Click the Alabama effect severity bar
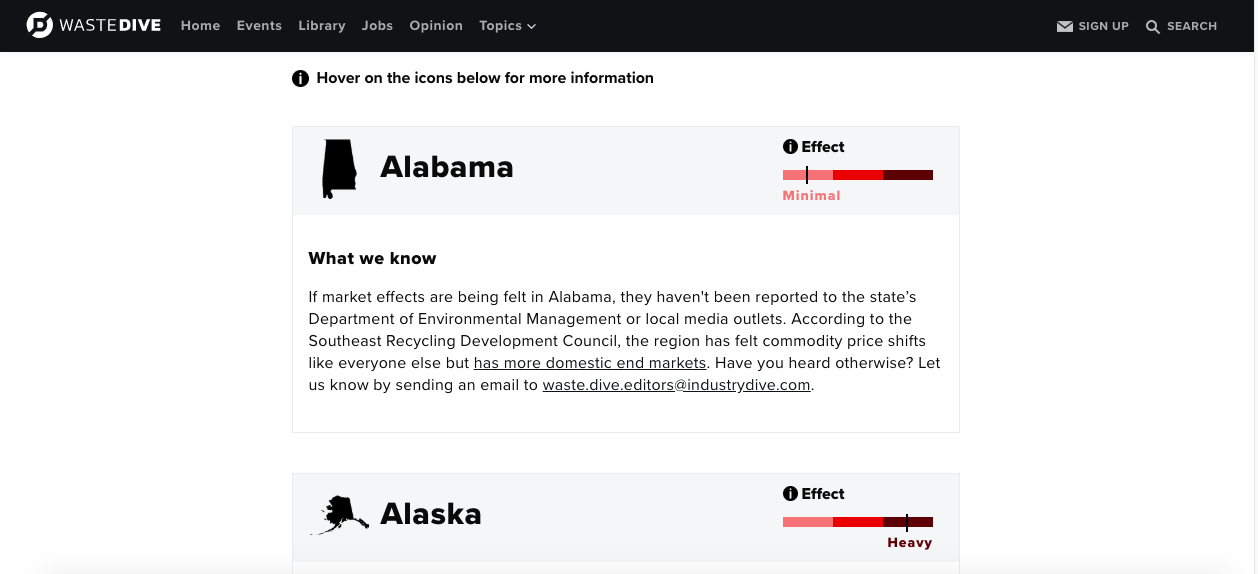This screenshot has width=1258, height=574. [857, 175]
